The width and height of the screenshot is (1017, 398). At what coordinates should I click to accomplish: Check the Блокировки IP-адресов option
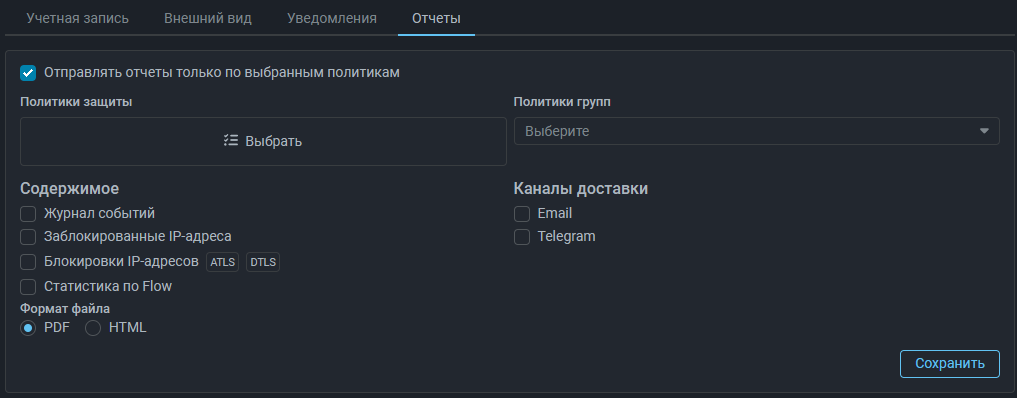(x=28, y=262)
